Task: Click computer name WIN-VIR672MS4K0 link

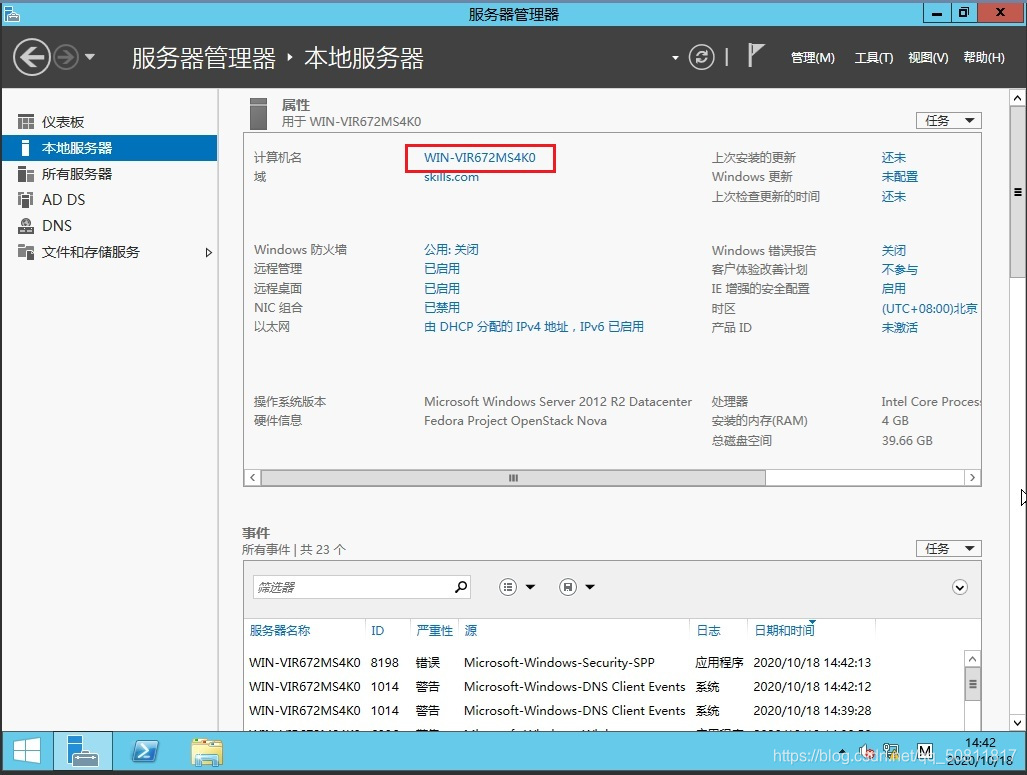Action: [x=479, y=158]
